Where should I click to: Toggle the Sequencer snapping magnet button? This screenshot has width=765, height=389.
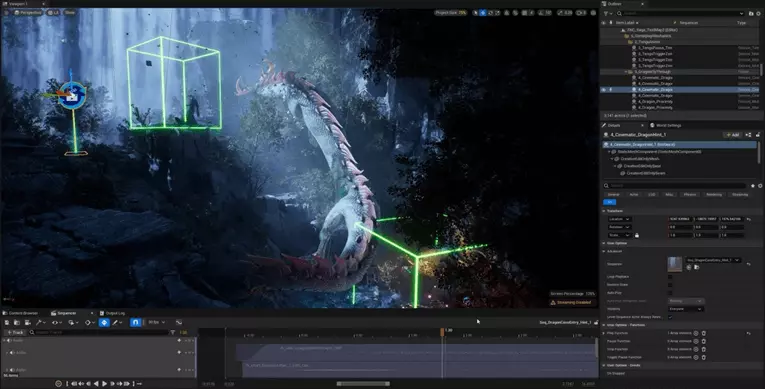click(135, 323)
